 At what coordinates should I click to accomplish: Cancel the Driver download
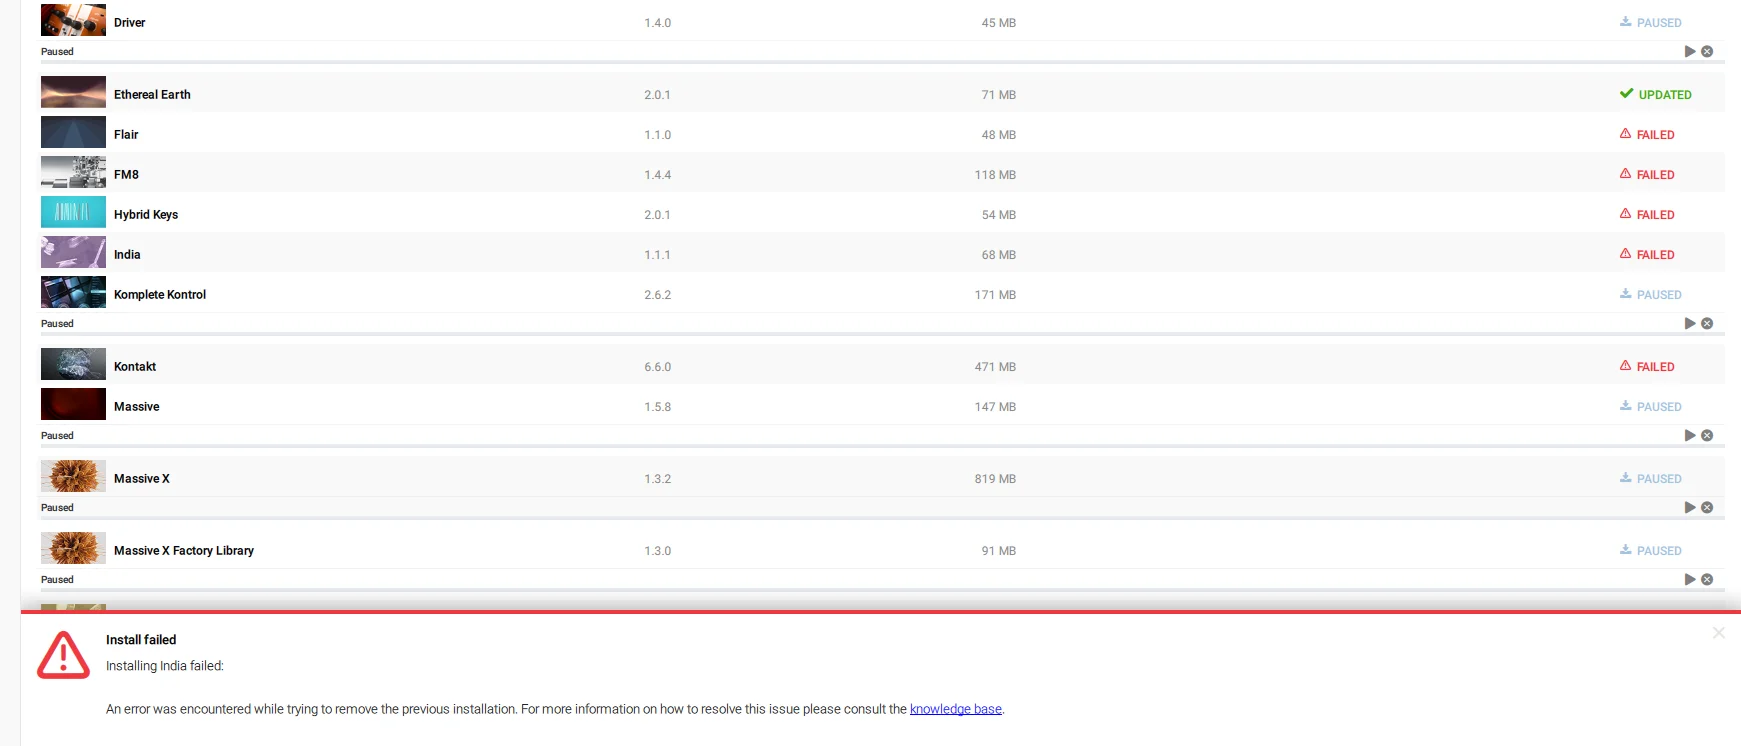point(1707,51)
